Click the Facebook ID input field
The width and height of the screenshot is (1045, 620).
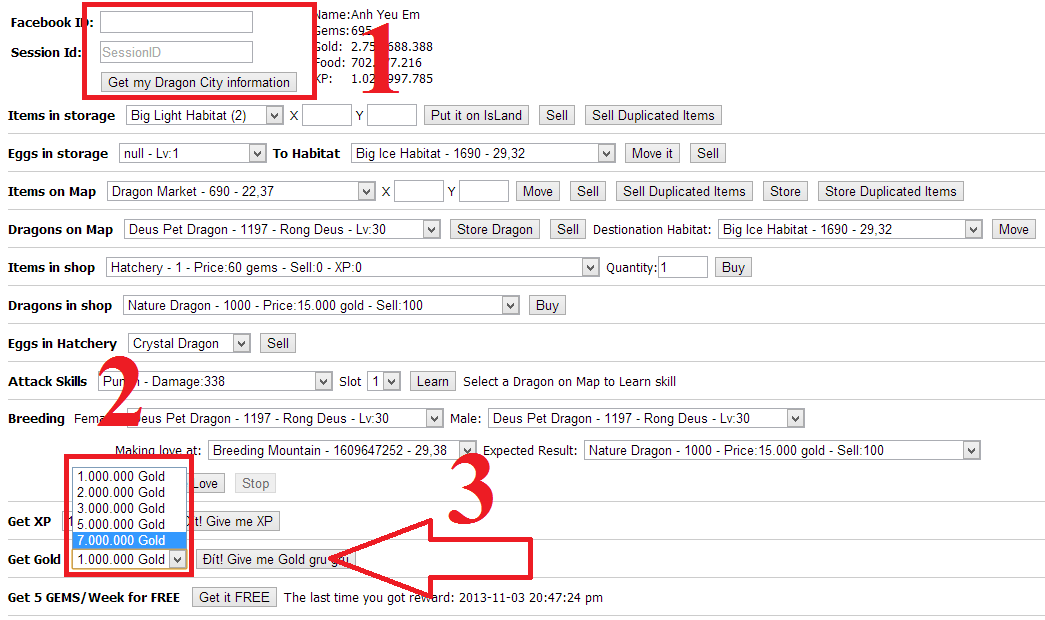tap(177, 22)
